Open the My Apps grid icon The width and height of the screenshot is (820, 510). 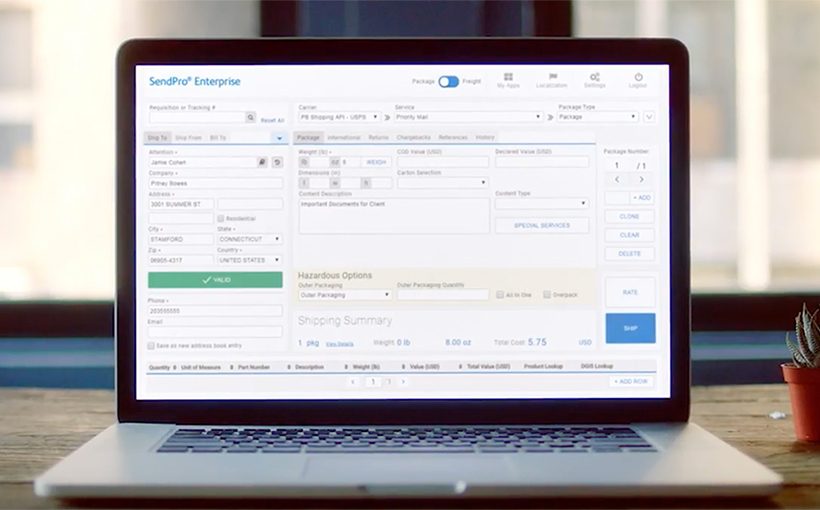pyautogui.click(x=508, y=77)
